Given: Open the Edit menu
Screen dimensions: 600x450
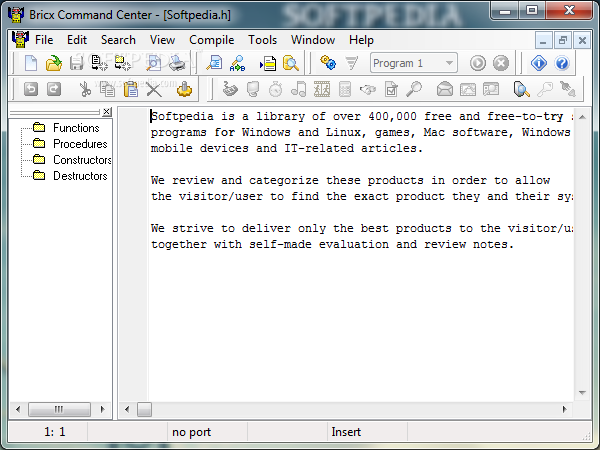Looking at the screenshot, I should click(77, 40).
